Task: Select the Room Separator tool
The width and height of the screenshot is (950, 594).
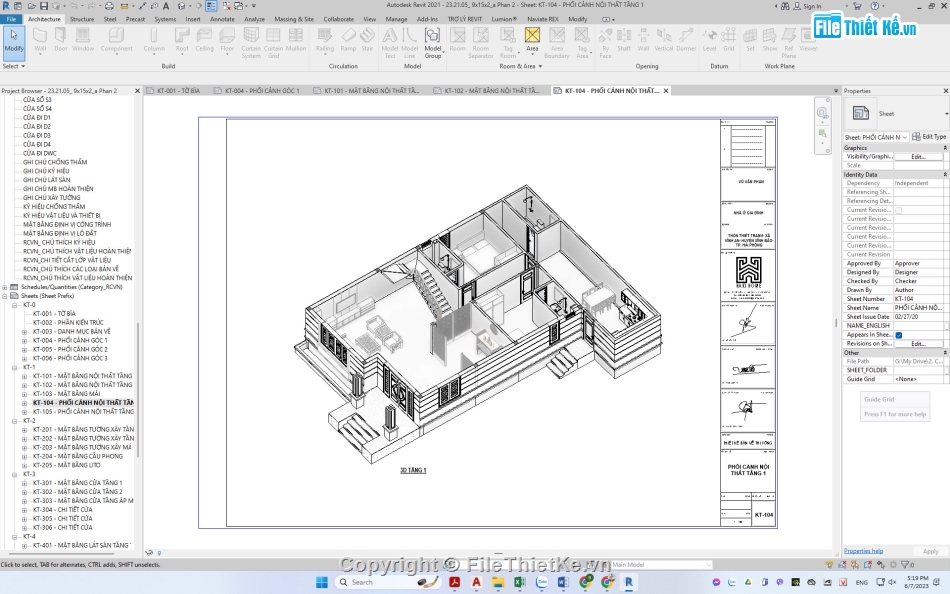Action: pos(480,43)
